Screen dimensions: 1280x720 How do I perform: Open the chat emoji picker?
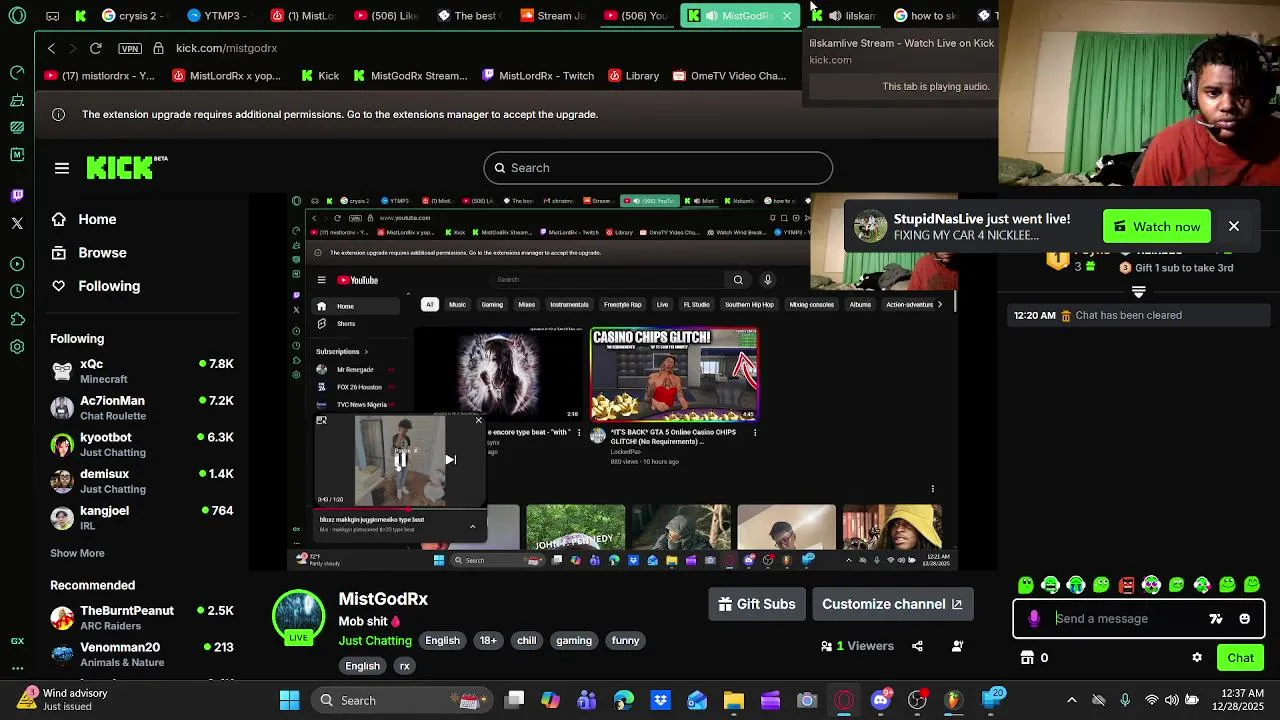coord(1244,619)
